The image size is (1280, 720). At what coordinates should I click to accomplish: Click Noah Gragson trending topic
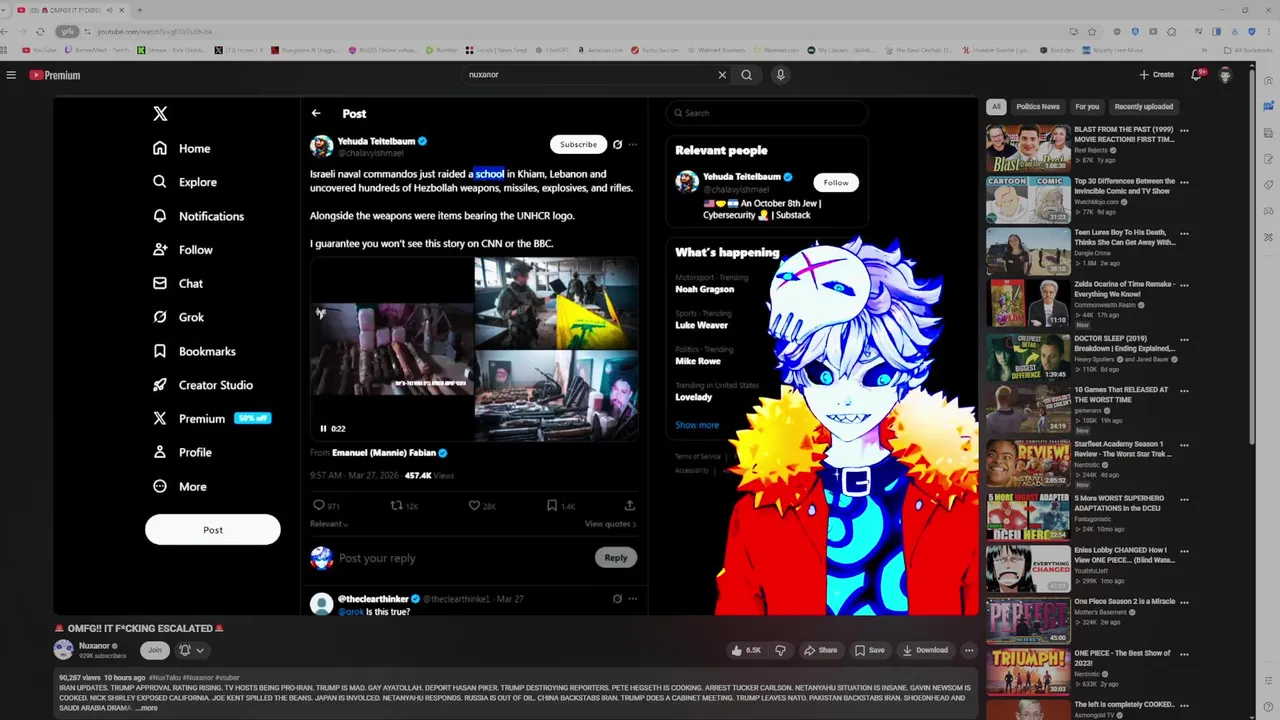(704, 289)
